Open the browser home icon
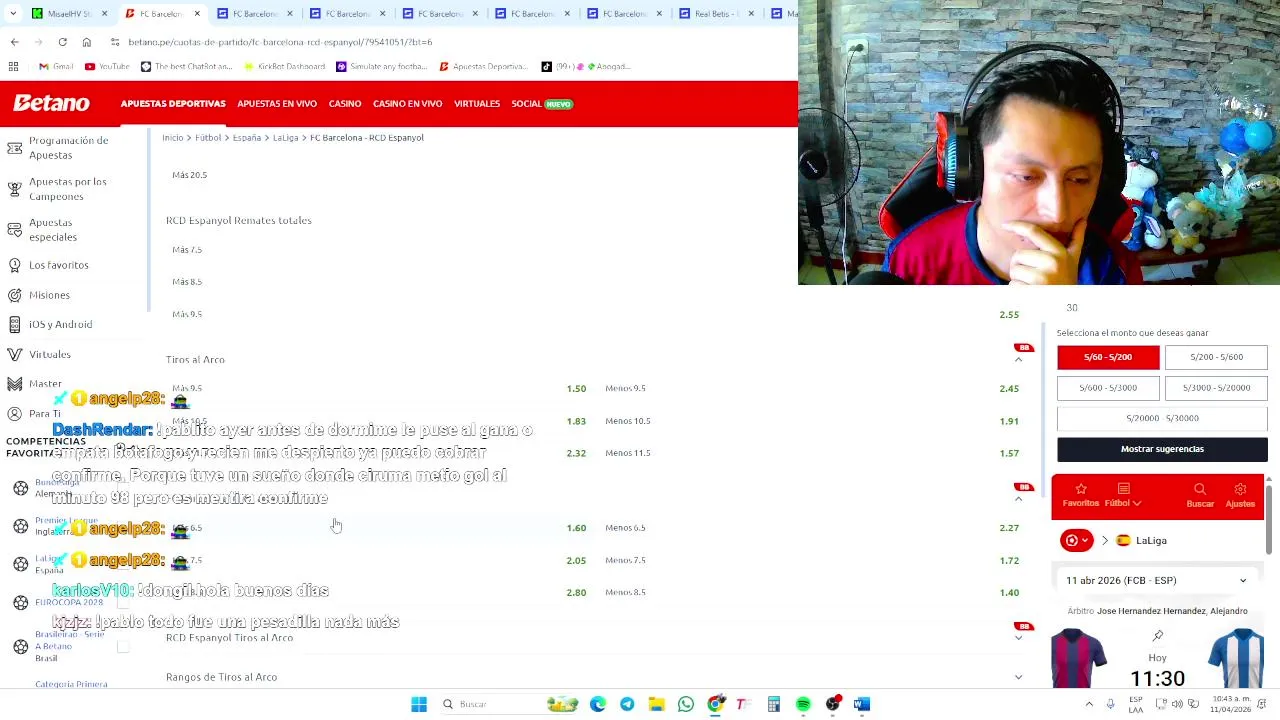The image size is (1280, 720). point(87,42)
